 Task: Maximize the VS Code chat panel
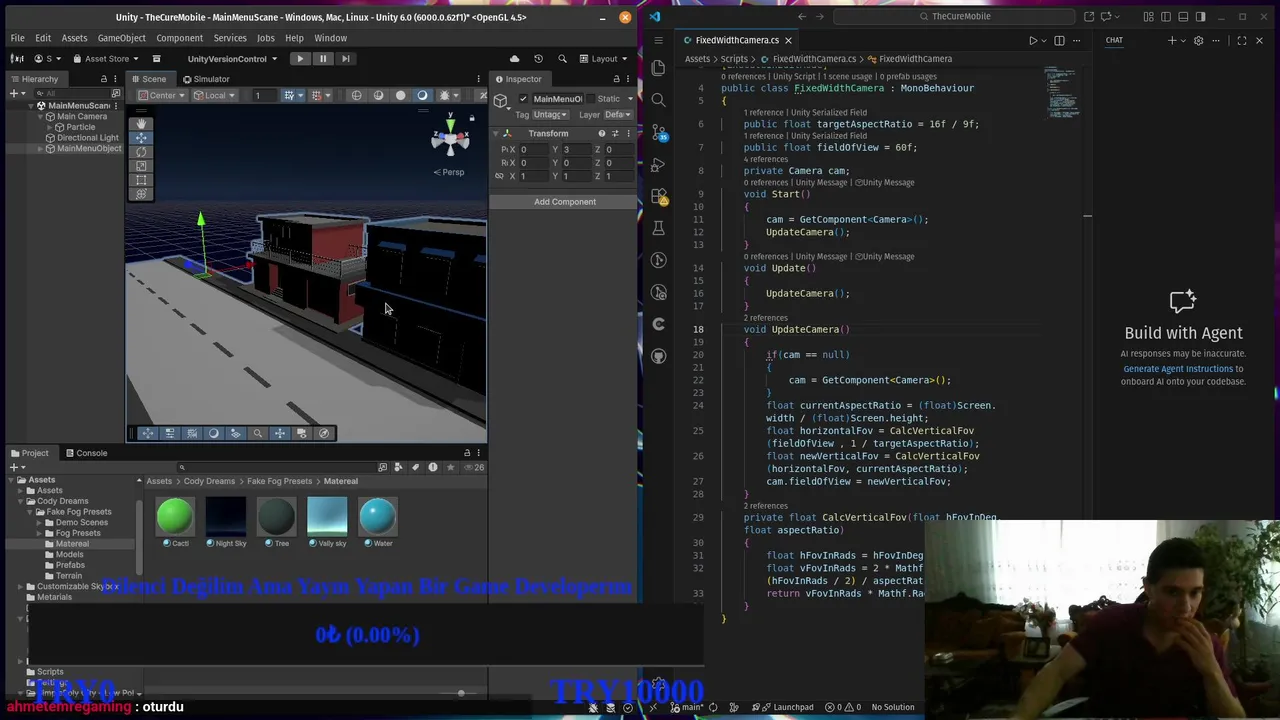pos(1242,40)
